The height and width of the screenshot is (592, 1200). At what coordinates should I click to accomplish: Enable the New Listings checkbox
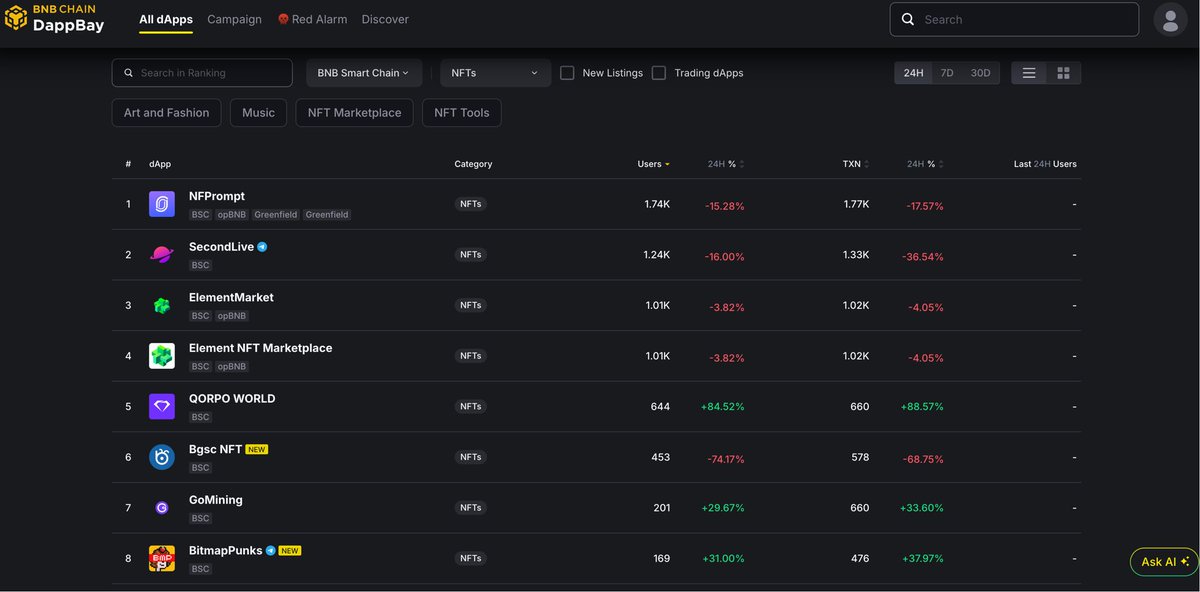pos(567,73)
